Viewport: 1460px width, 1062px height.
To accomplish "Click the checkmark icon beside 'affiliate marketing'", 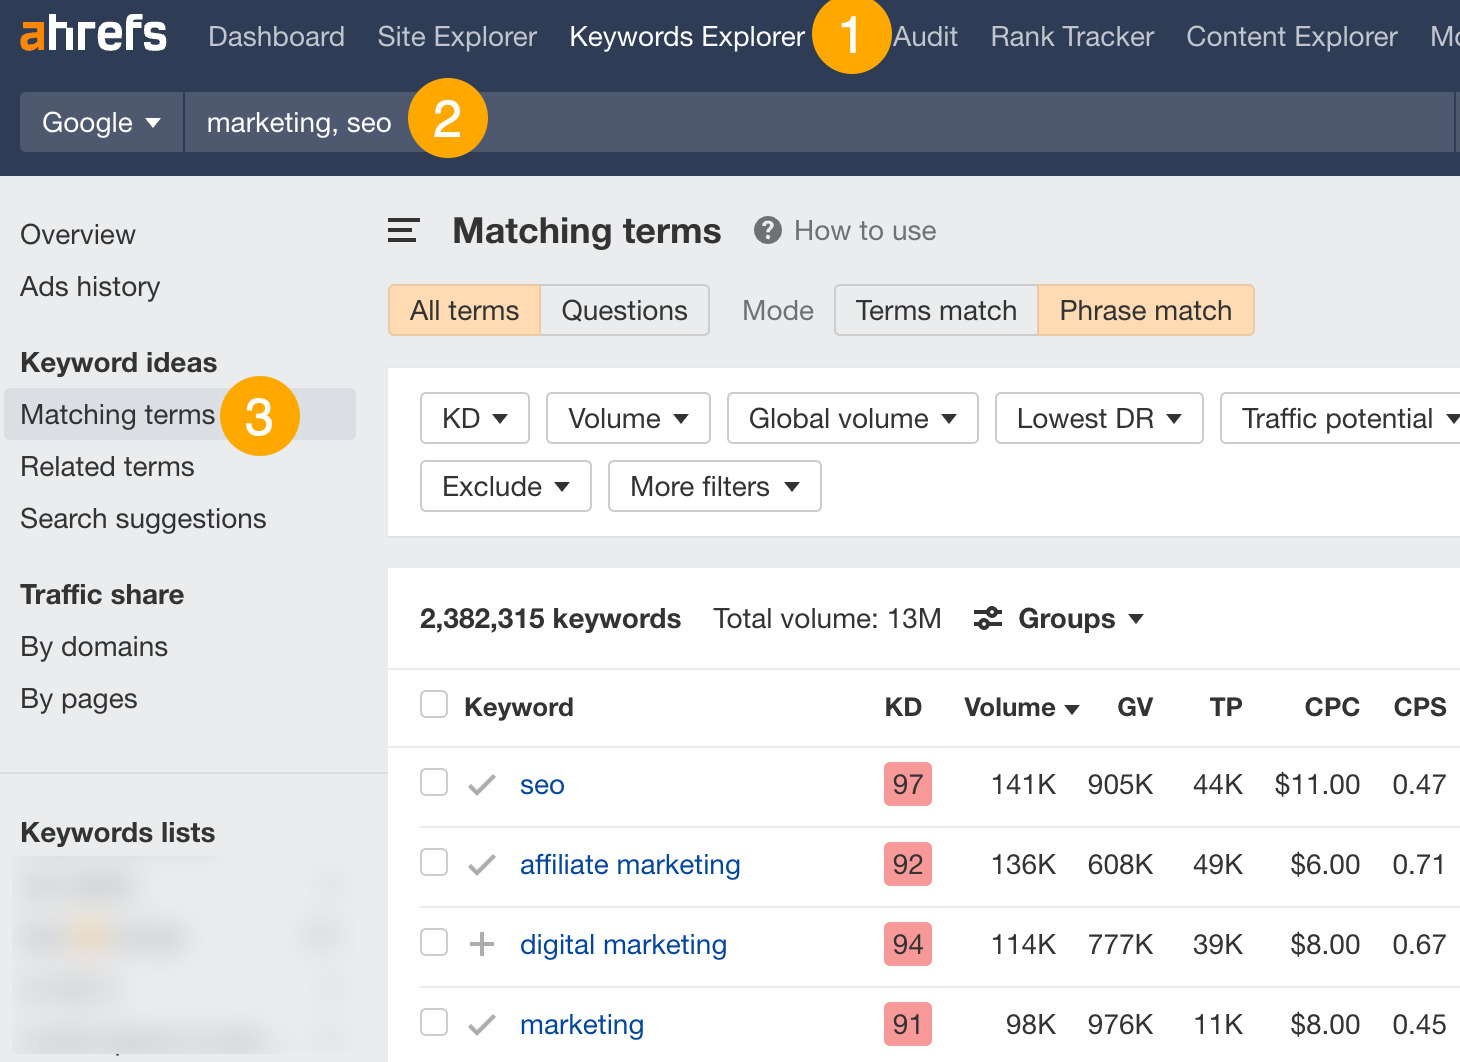I will (481, 863).
